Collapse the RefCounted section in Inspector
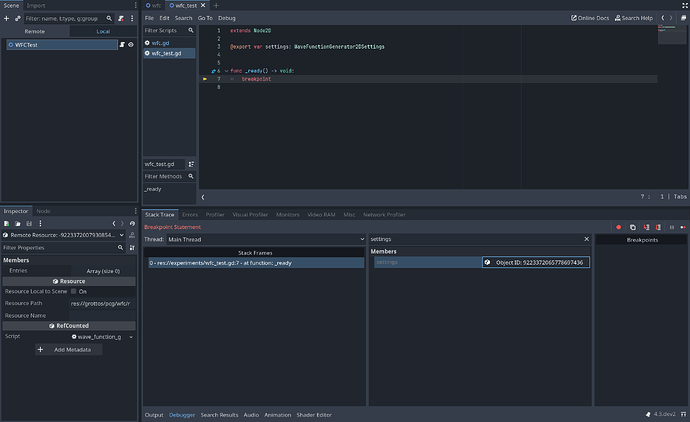 point(69,326)
